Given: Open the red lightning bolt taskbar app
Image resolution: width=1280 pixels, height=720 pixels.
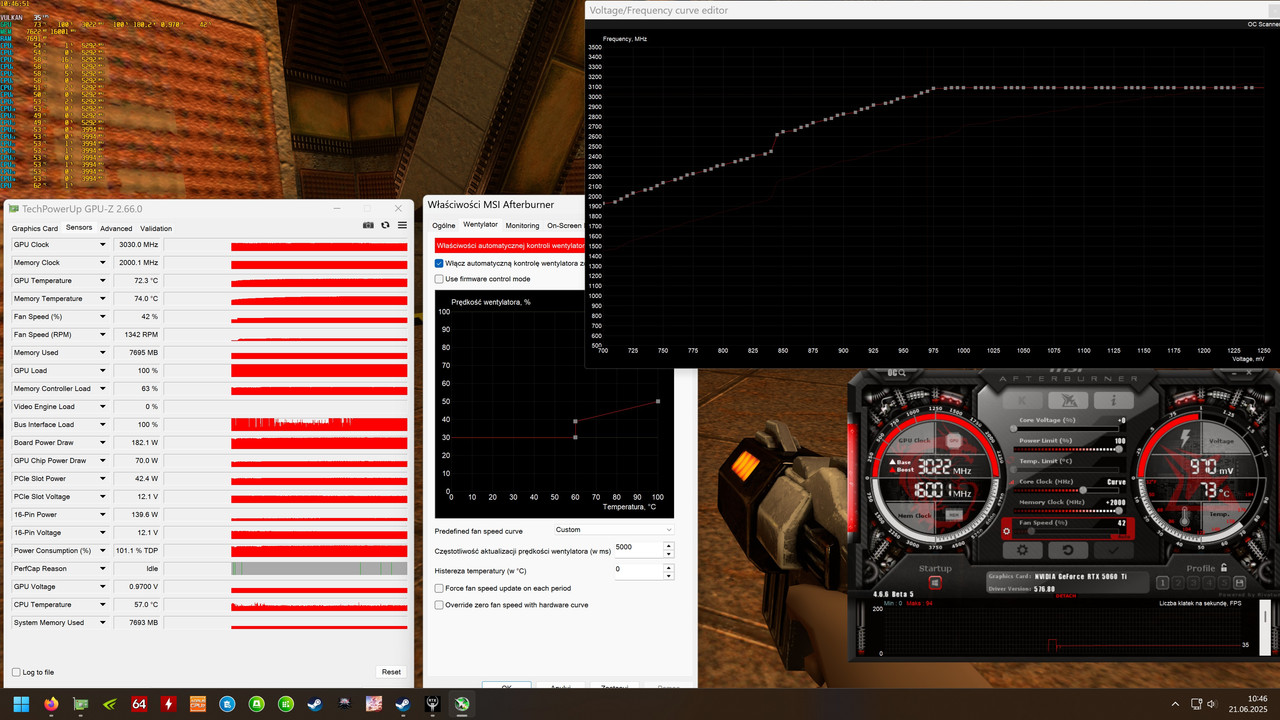Looking at the screenshot, I should [x=168, y=703].
